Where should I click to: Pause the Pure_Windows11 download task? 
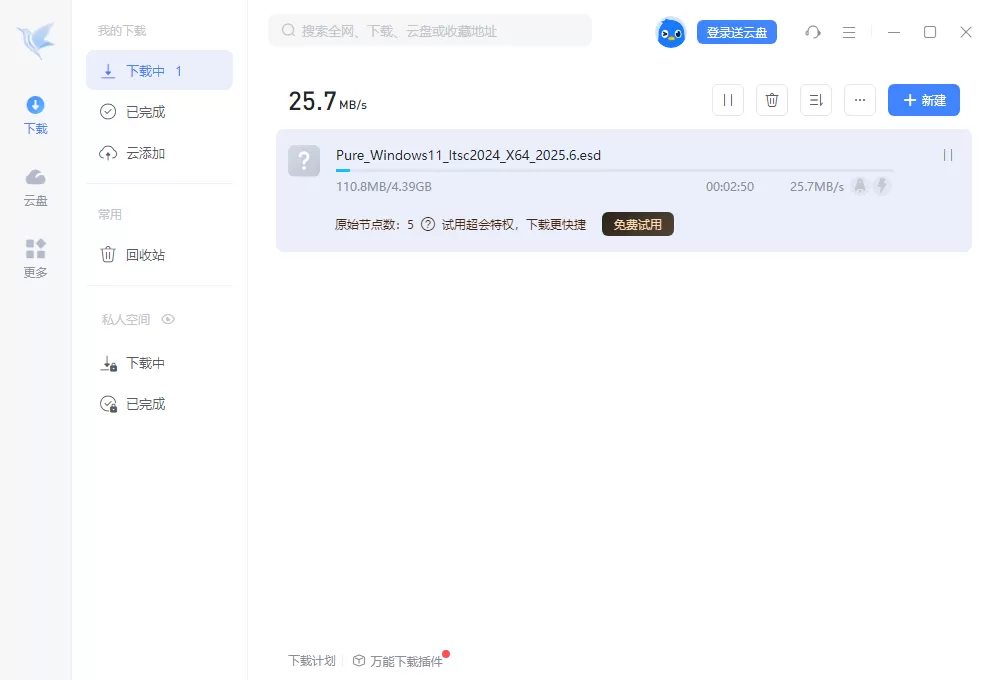tap(946, 155)
